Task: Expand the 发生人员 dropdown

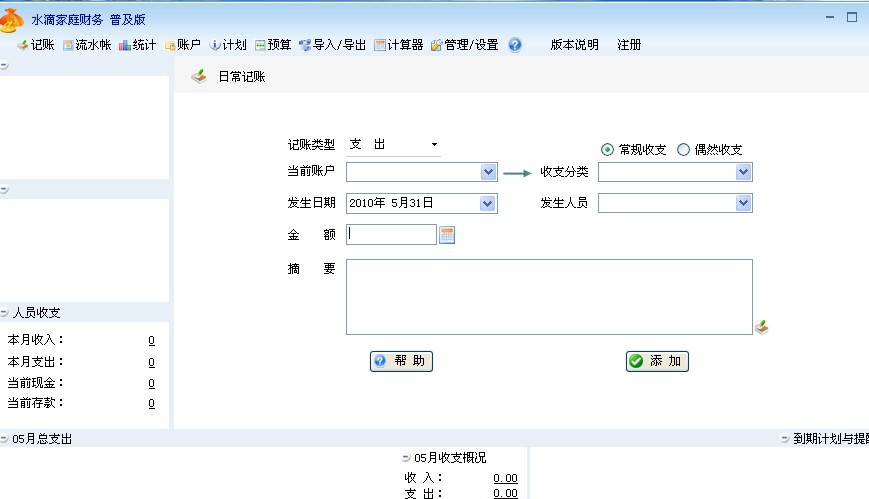Action: (743, 203)
